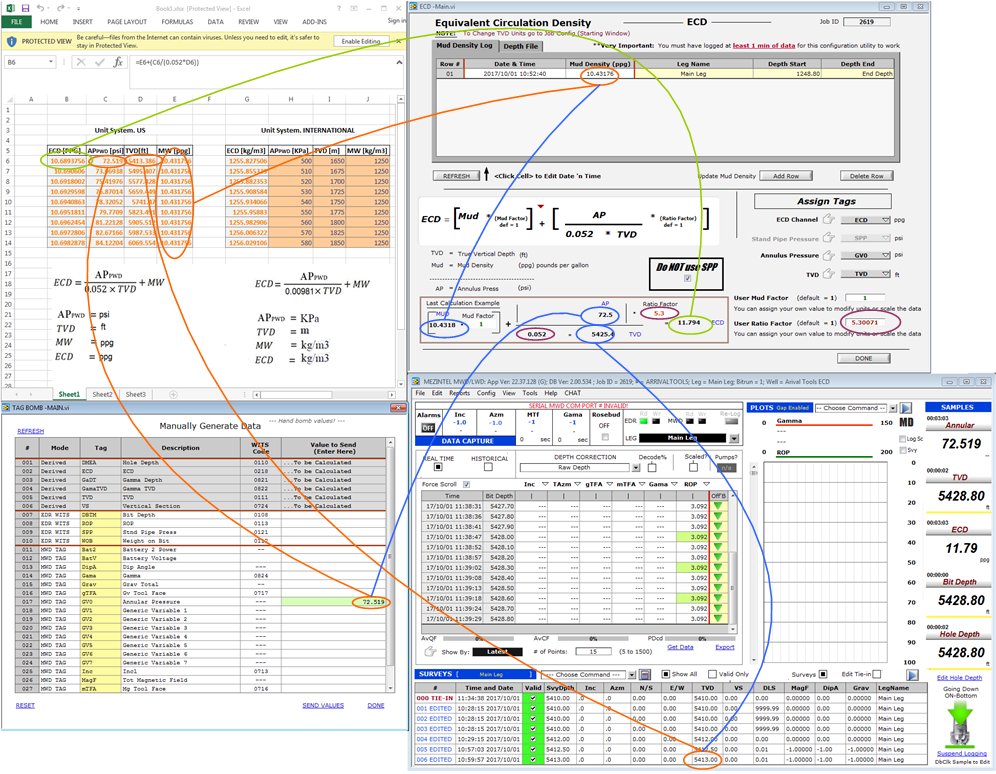This screenshot has width=996, height=774.
Task: Open the Excel Name Box dropdown
Action: click(x=51, y=62)
